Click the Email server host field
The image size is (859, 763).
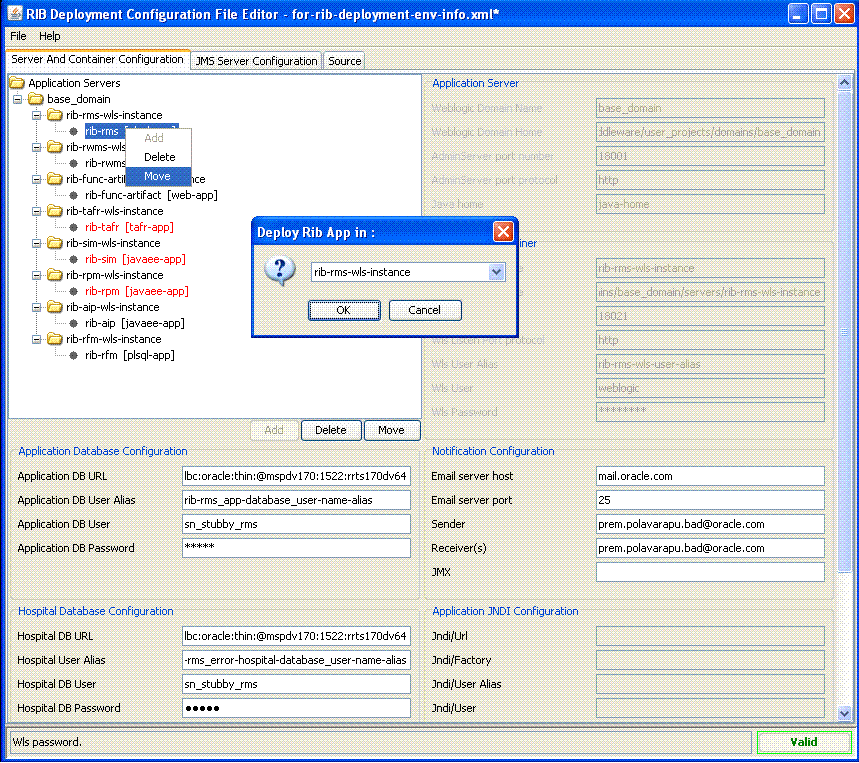710,476
